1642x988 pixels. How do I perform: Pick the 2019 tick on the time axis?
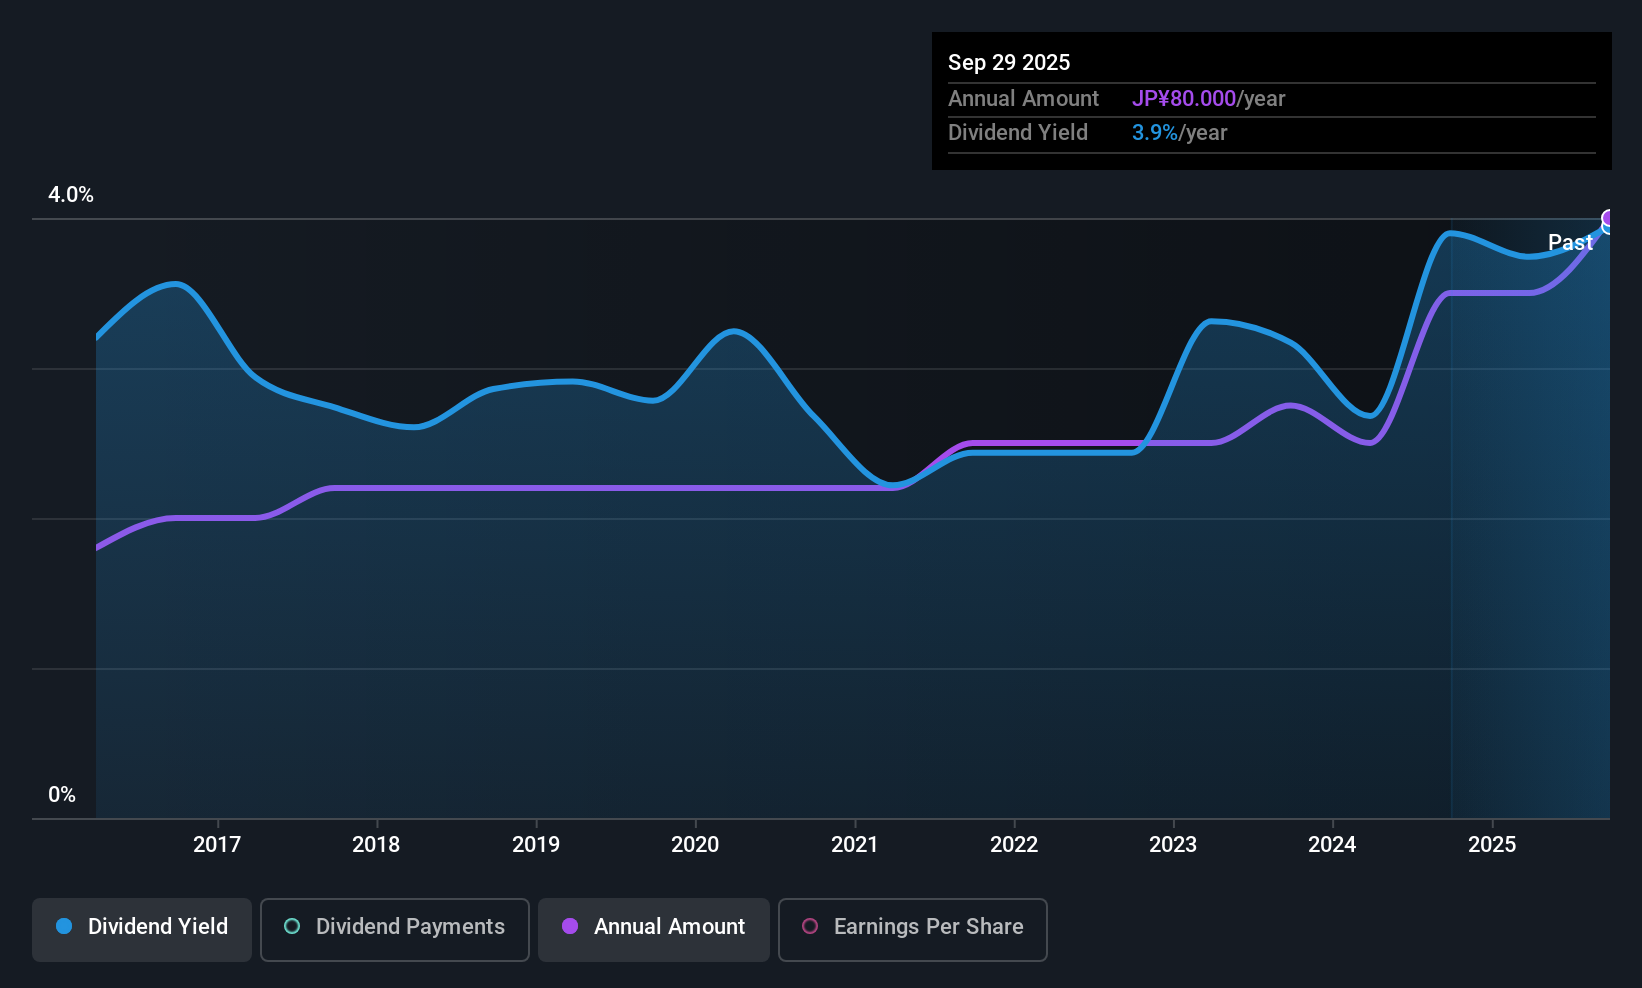(x=536, y=845)
